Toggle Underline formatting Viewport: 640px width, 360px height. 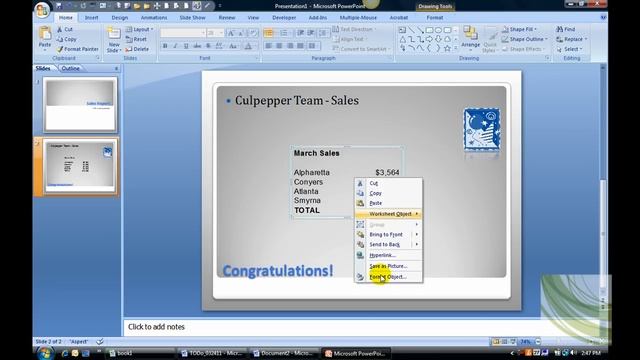(x=186, y=46)
